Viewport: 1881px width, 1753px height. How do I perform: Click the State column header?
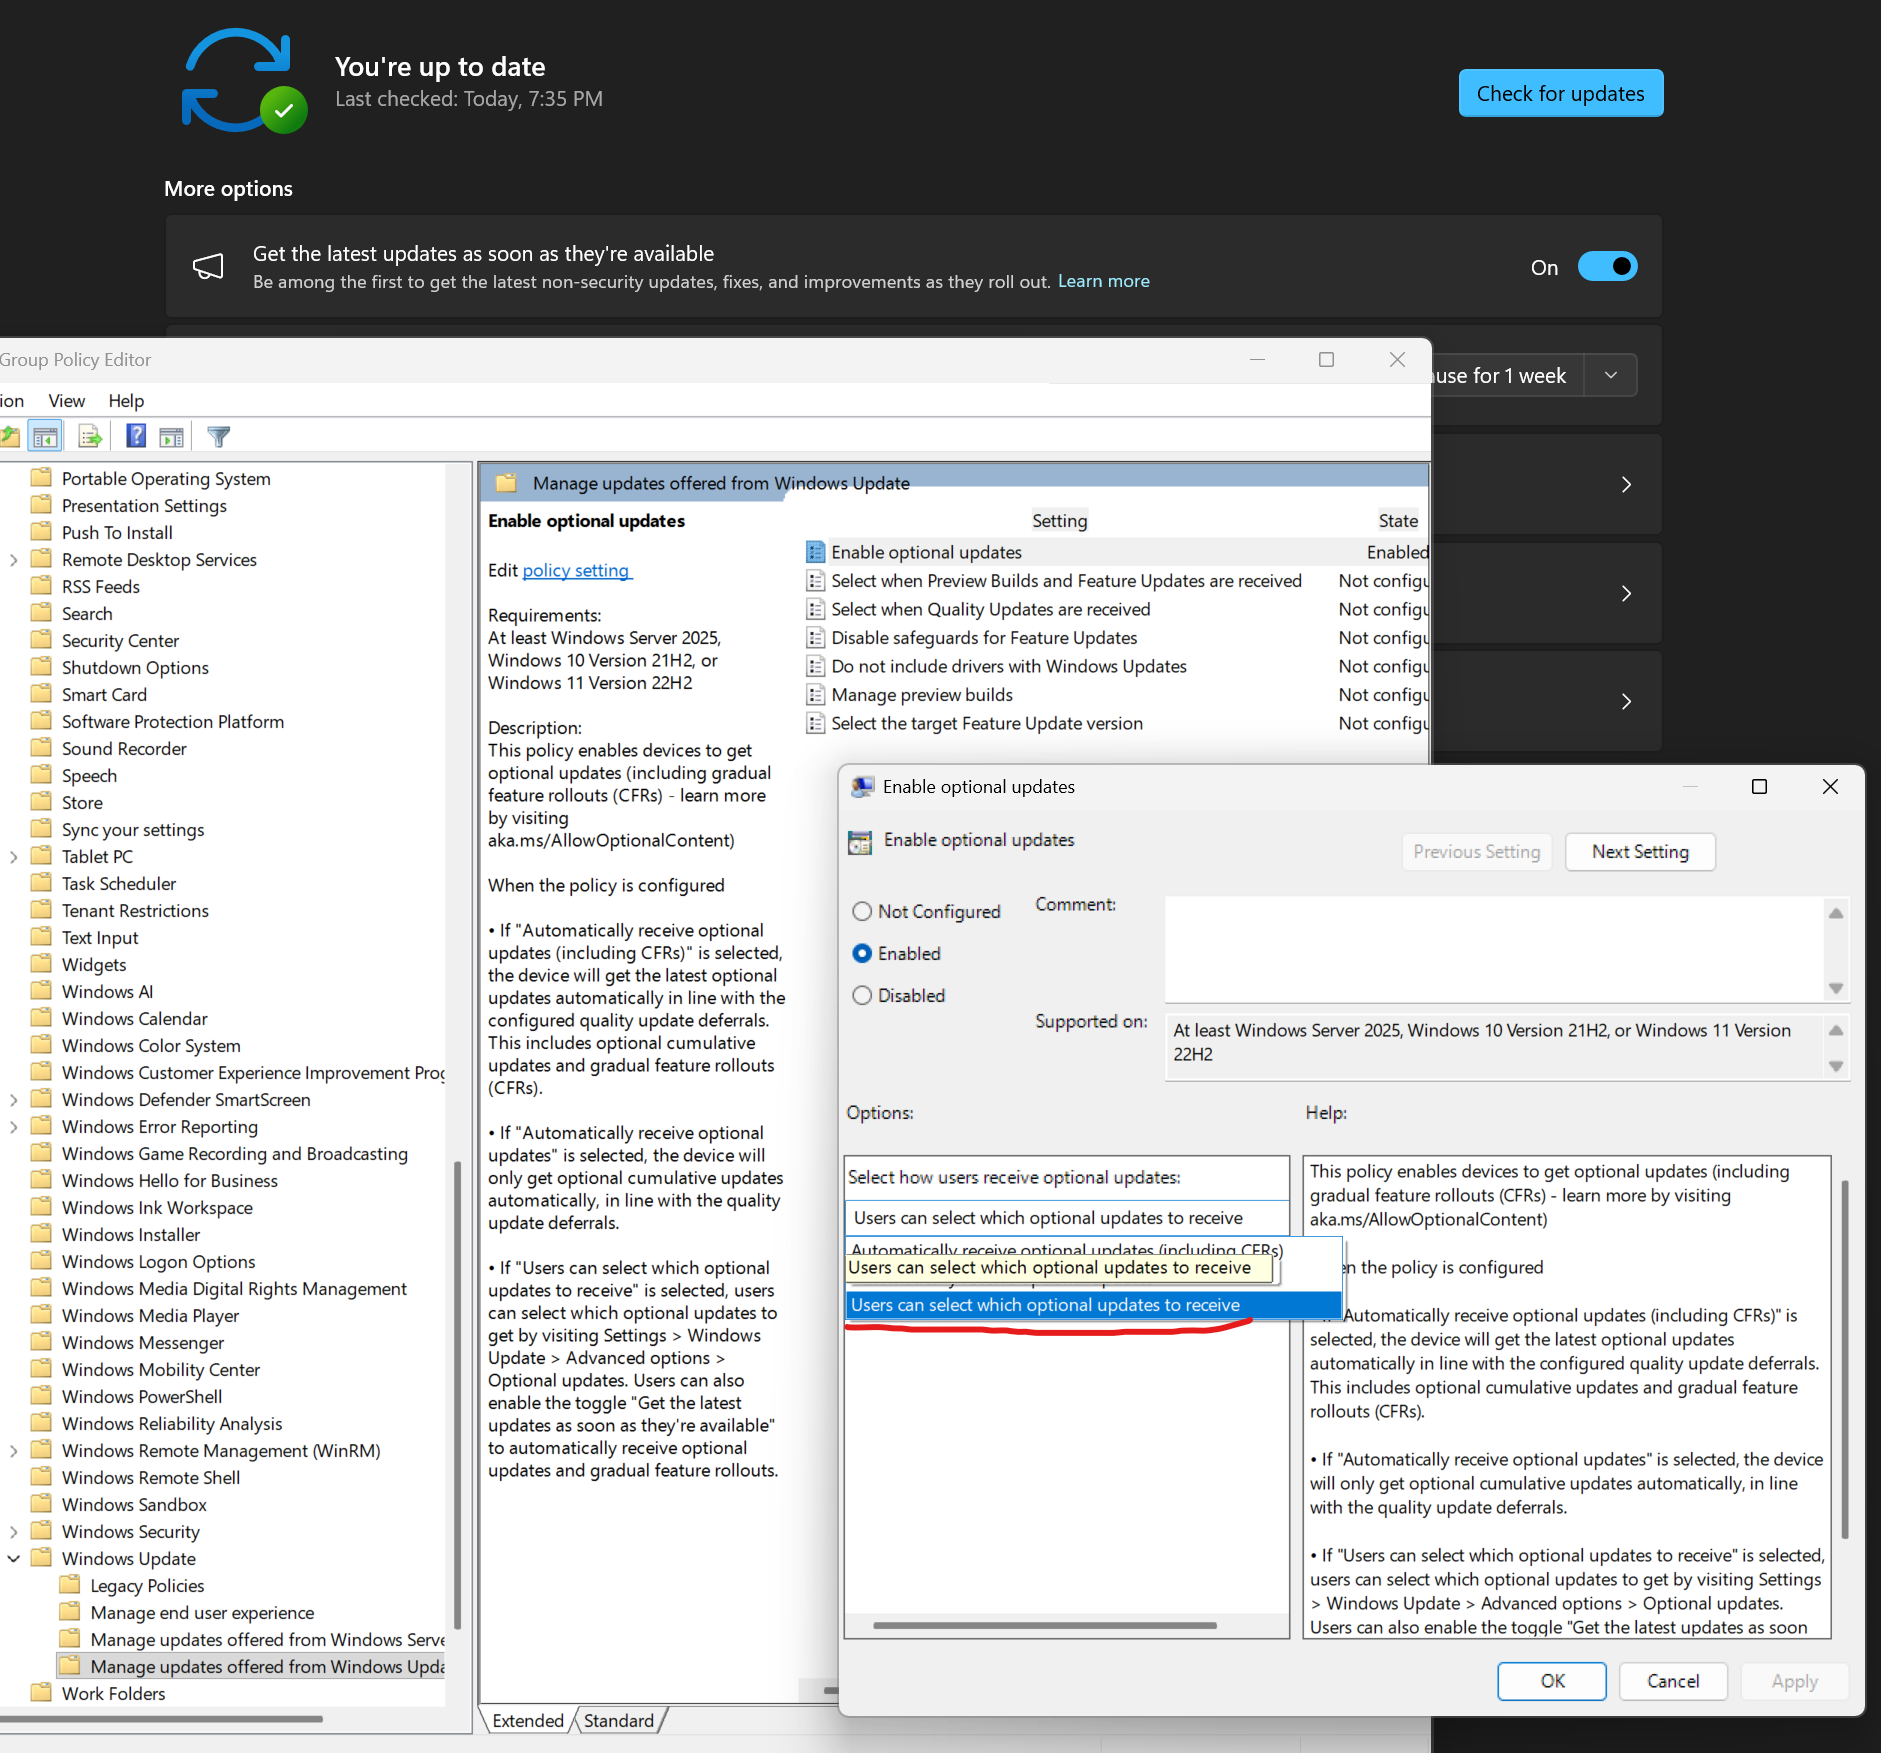(1397, 521)
